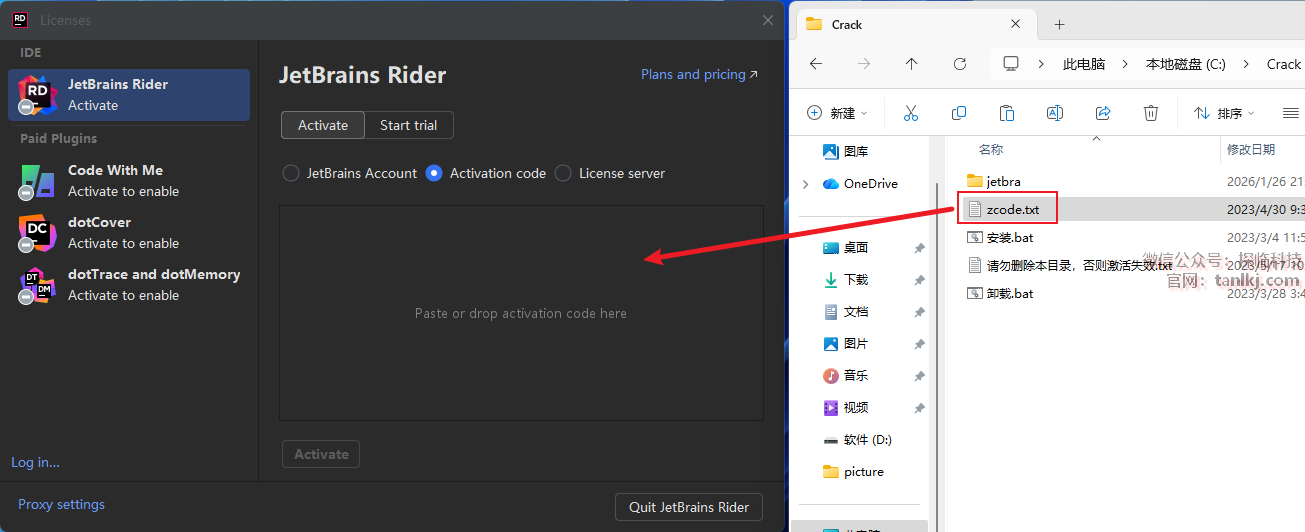1305x532 pixels.
Task: Click the Refresh icon beside address bar
Action: click(x=960, y=64)
